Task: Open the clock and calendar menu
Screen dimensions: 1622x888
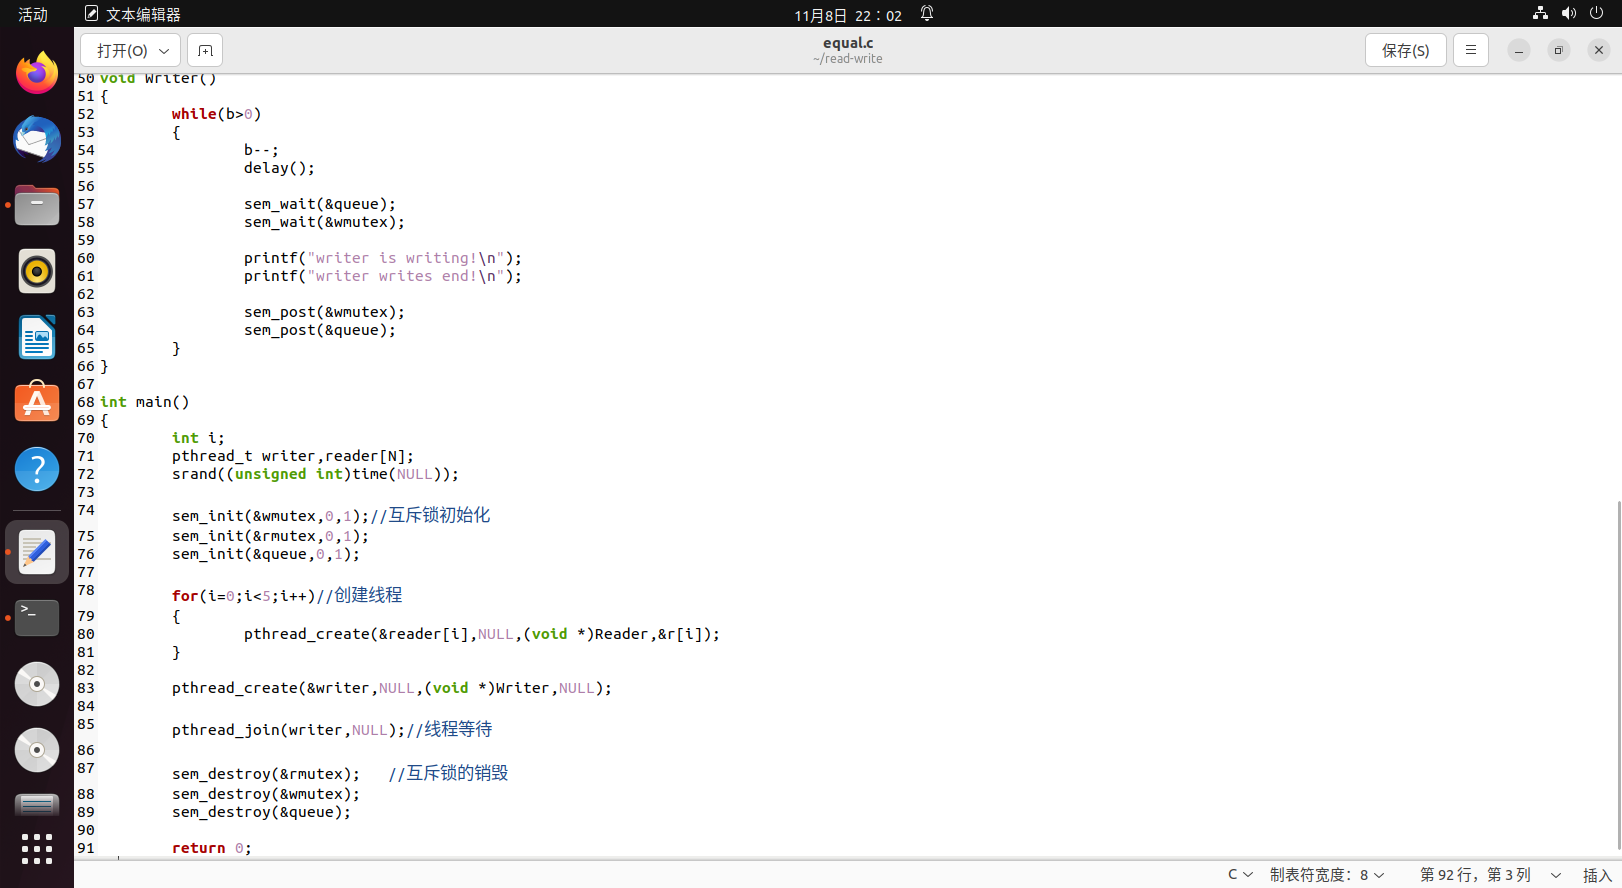Action: click(x=848, y=15)
